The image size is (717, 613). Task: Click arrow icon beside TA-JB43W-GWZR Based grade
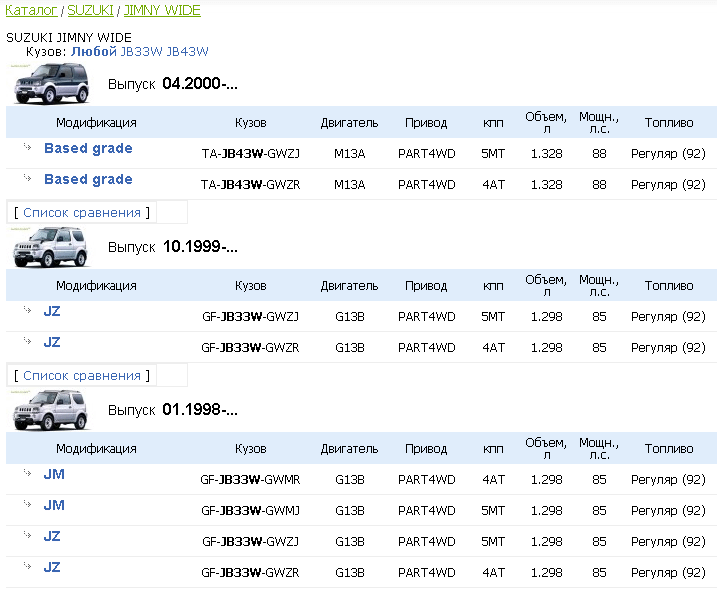(27, 178)
